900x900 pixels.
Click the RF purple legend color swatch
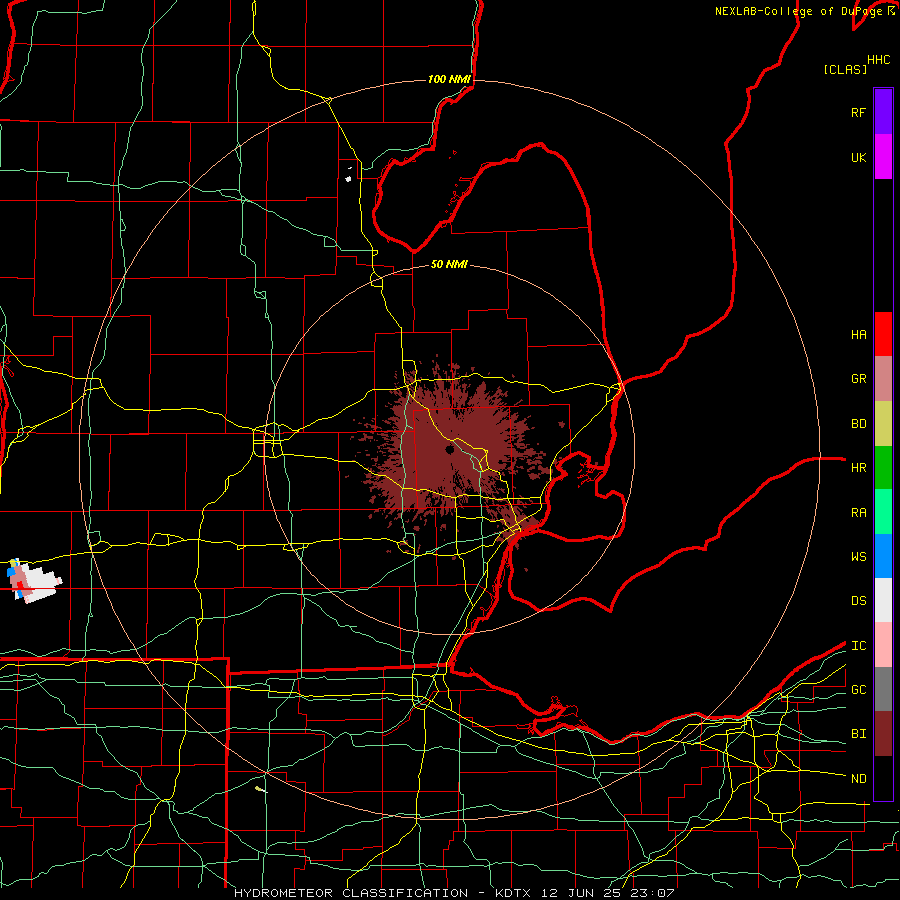(883, 112)
